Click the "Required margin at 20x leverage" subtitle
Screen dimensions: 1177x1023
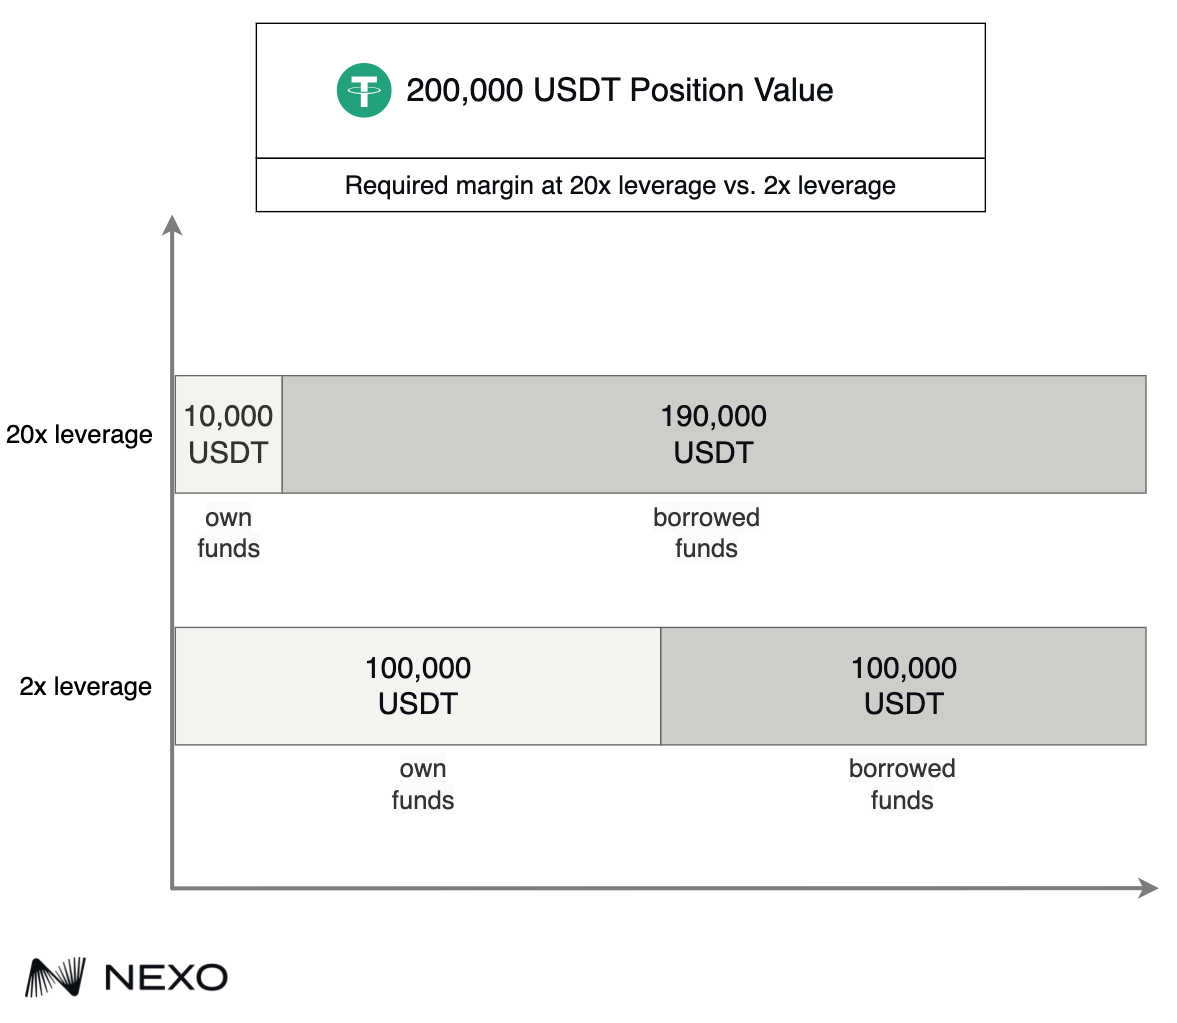(620, 185)
